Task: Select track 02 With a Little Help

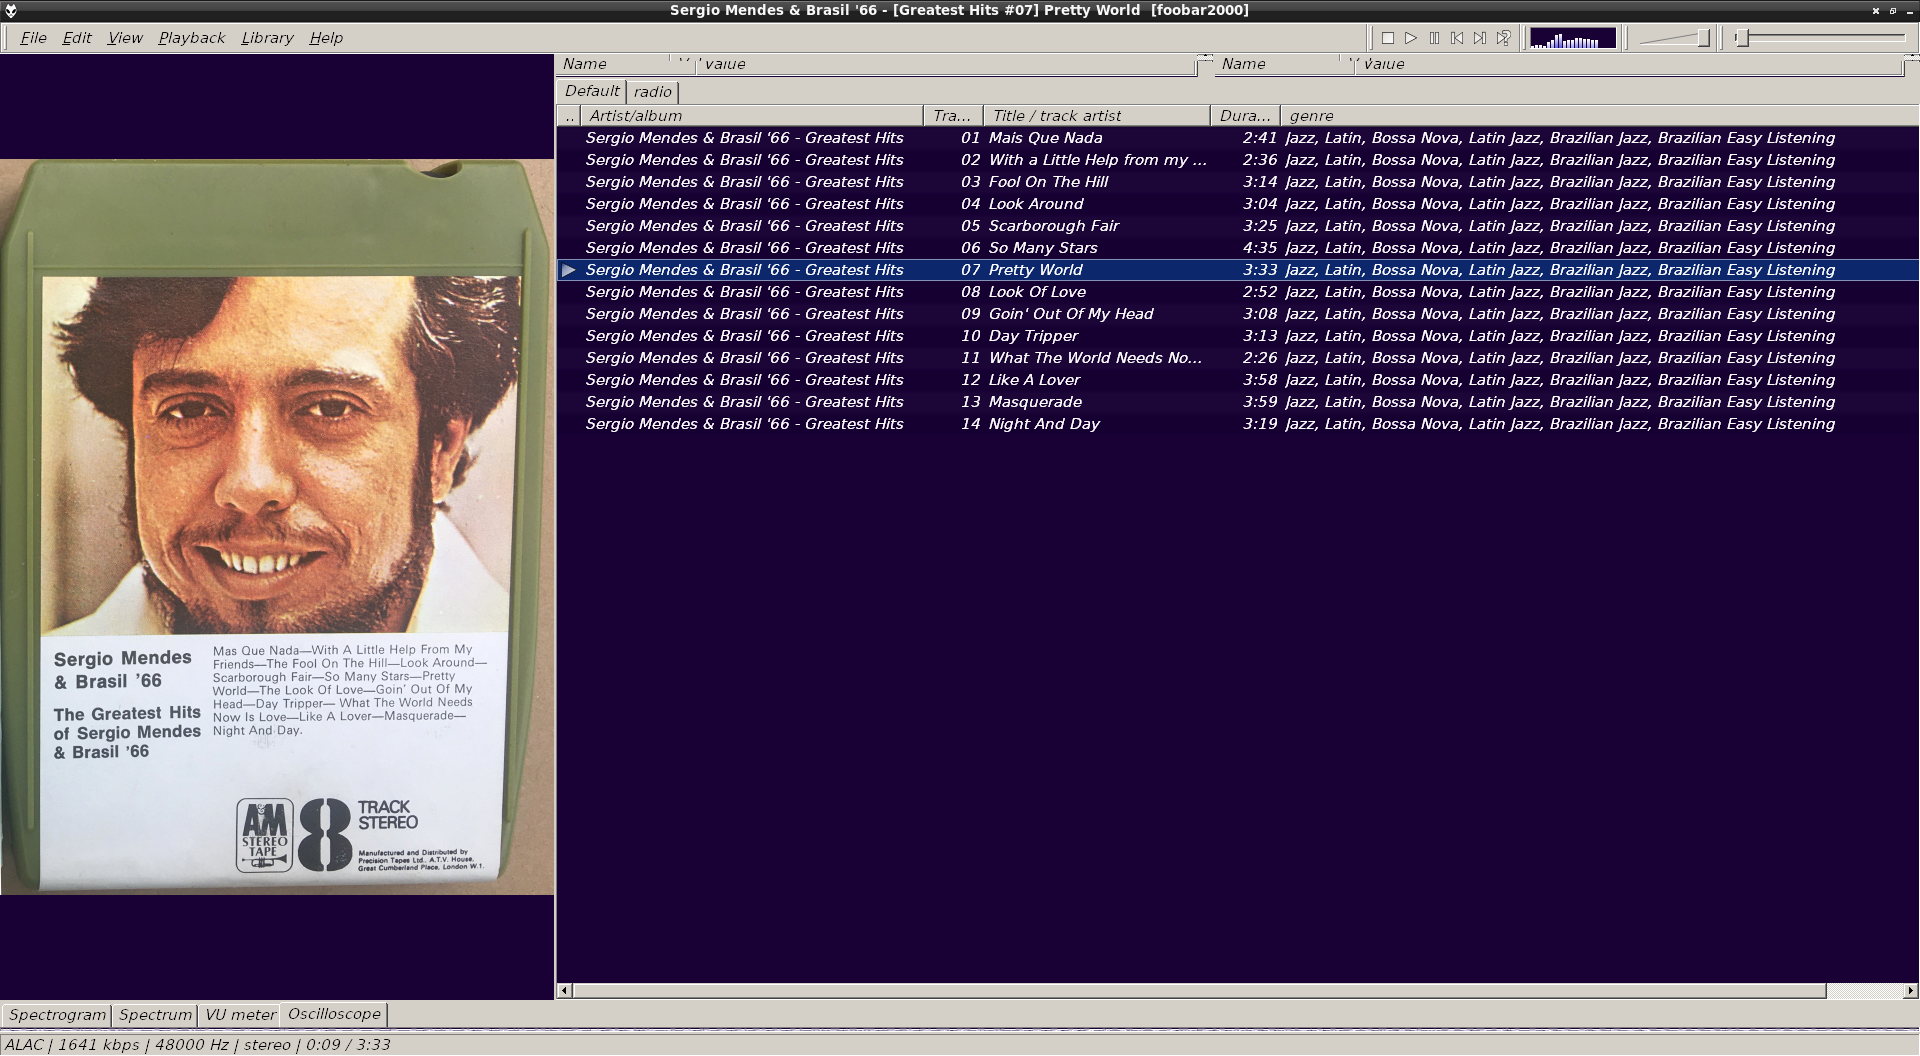Action: [1237, 160]
